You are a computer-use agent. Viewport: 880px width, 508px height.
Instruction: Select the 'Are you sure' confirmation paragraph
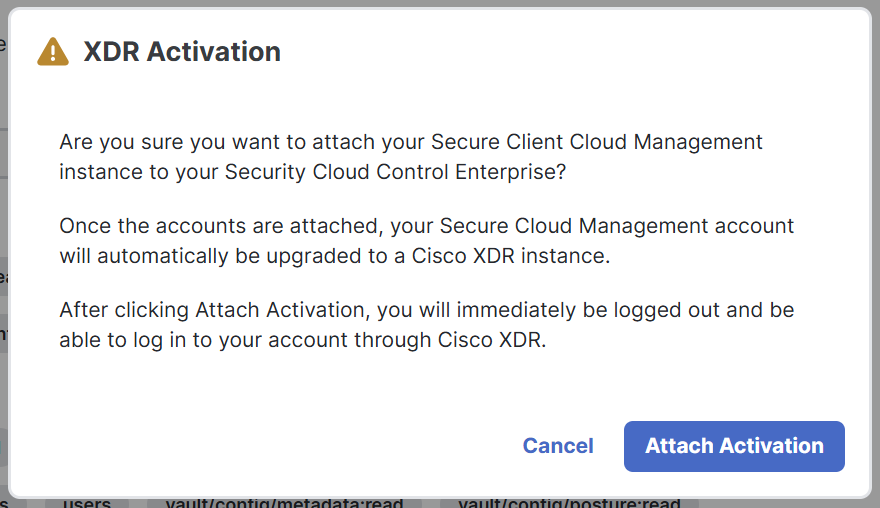pos(411,157)
